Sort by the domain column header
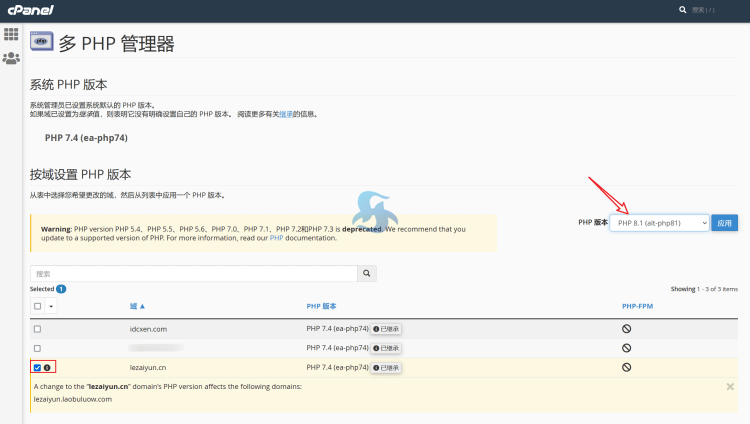This screenshot has height=424, width=750. [x=137, y=306]
